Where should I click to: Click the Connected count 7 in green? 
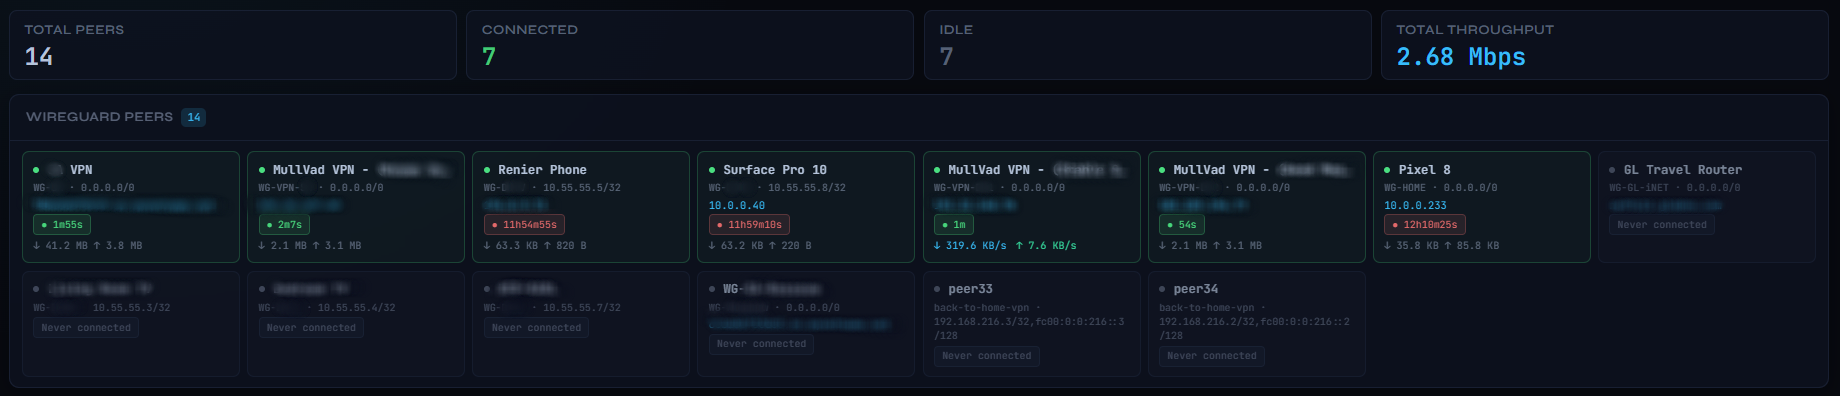[489, 57]
